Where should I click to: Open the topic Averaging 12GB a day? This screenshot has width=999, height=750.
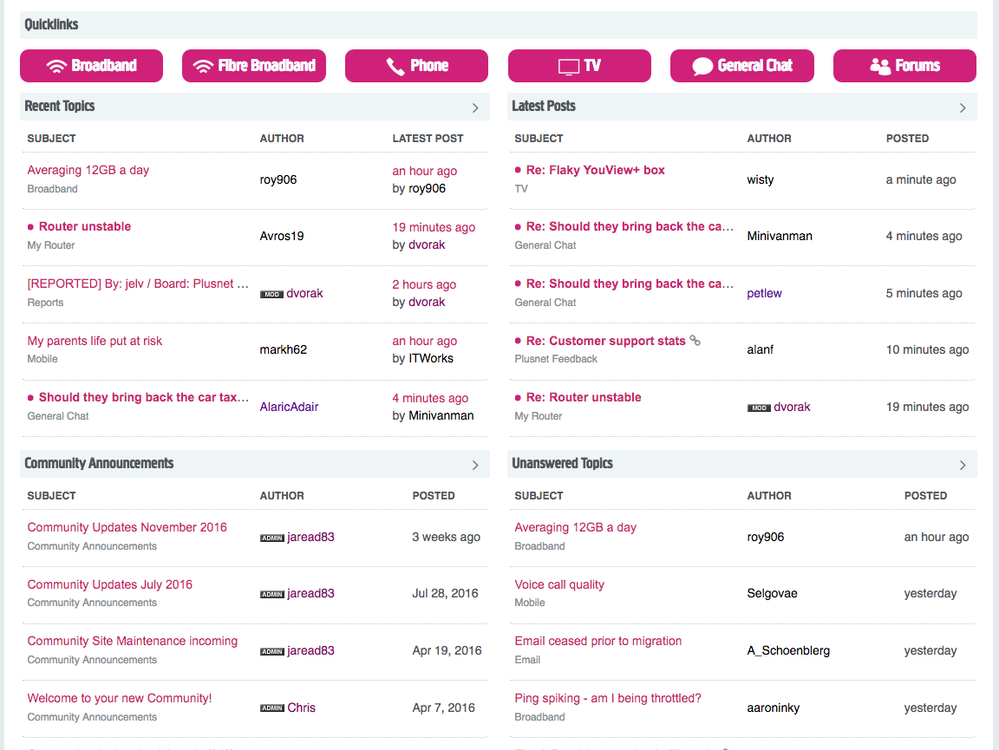[x=87, y=170]
